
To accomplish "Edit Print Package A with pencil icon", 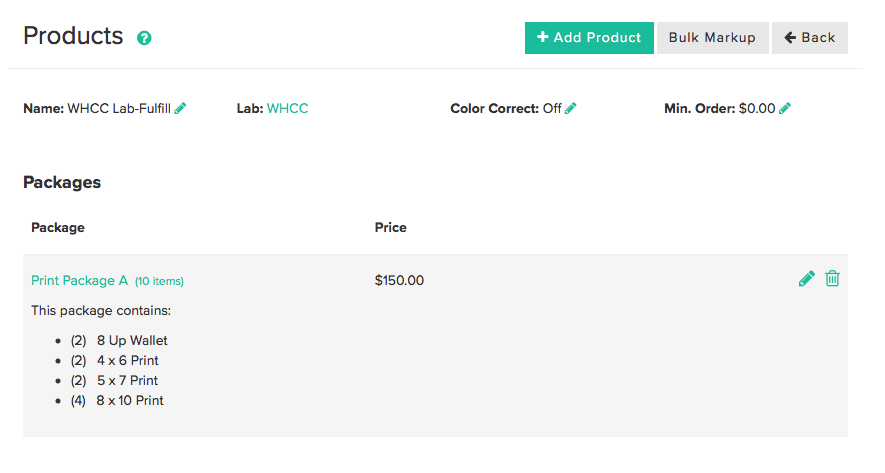I will [x=807, y=279].
